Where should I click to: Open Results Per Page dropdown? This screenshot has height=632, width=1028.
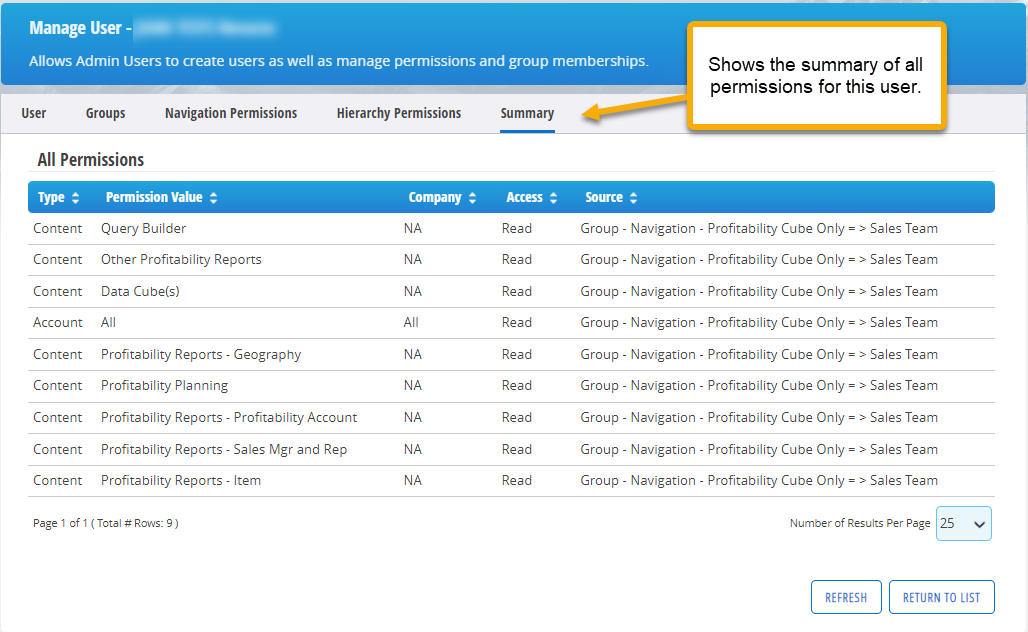963,523
